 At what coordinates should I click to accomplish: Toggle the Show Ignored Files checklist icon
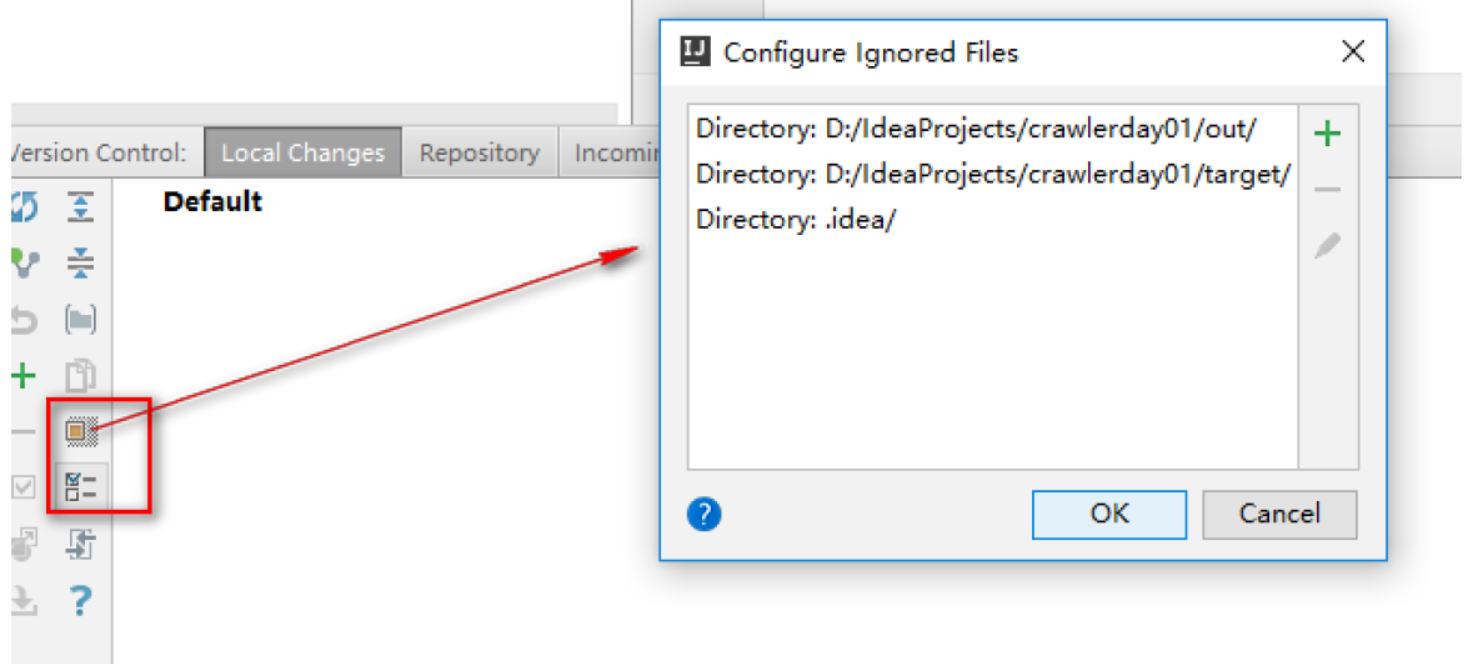(80, 487)
